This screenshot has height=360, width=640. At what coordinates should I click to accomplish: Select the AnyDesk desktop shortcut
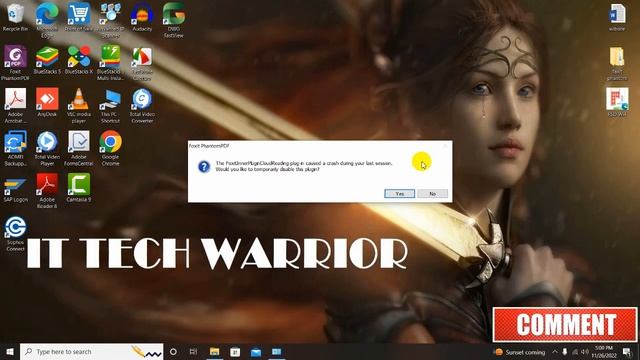(47, 103)
